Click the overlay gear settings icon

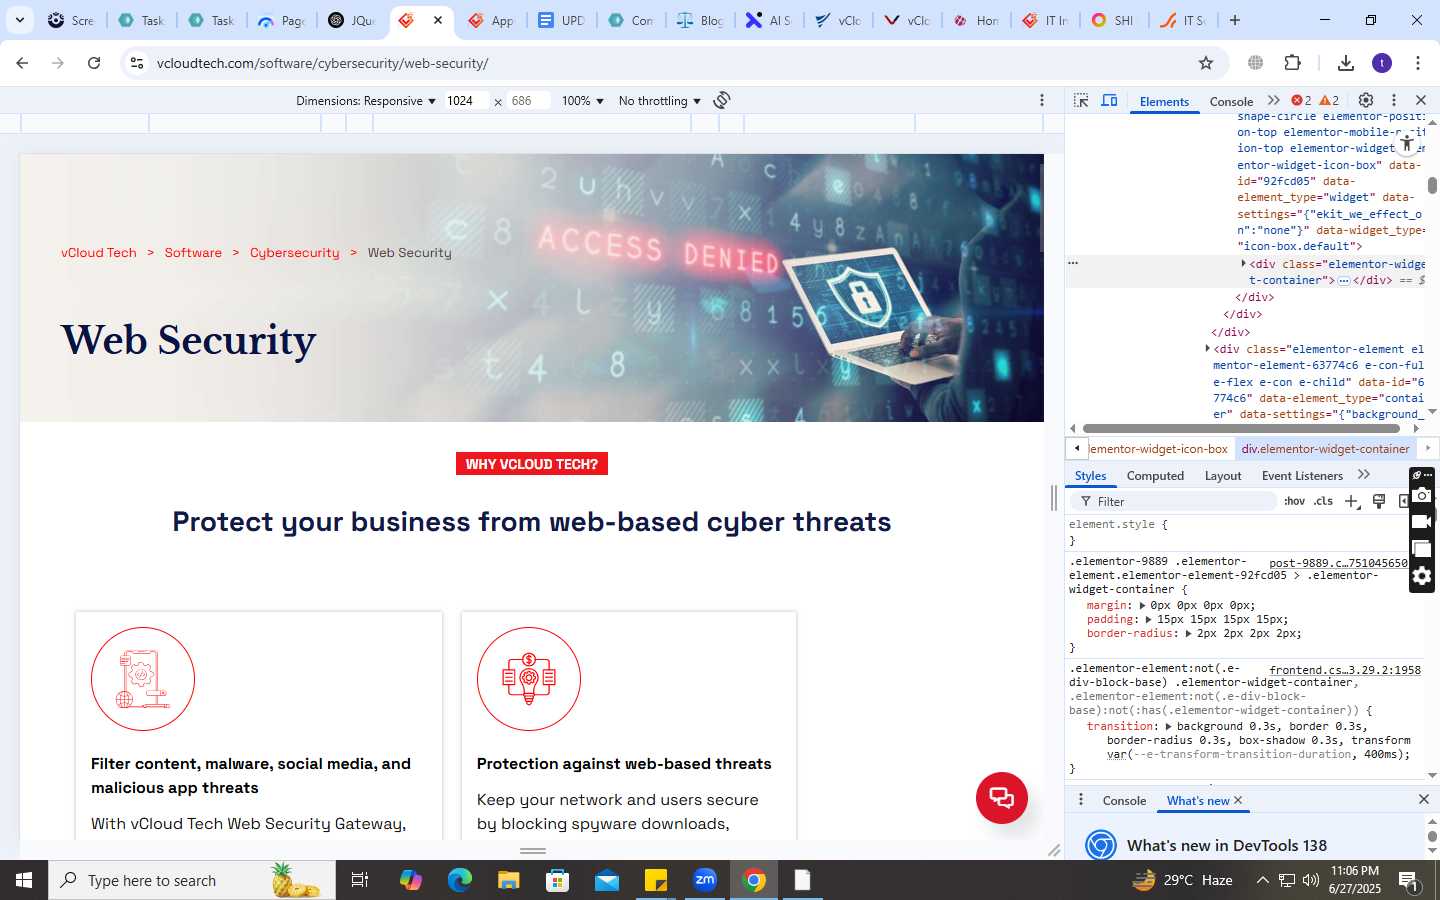(x=1422, y=576)
